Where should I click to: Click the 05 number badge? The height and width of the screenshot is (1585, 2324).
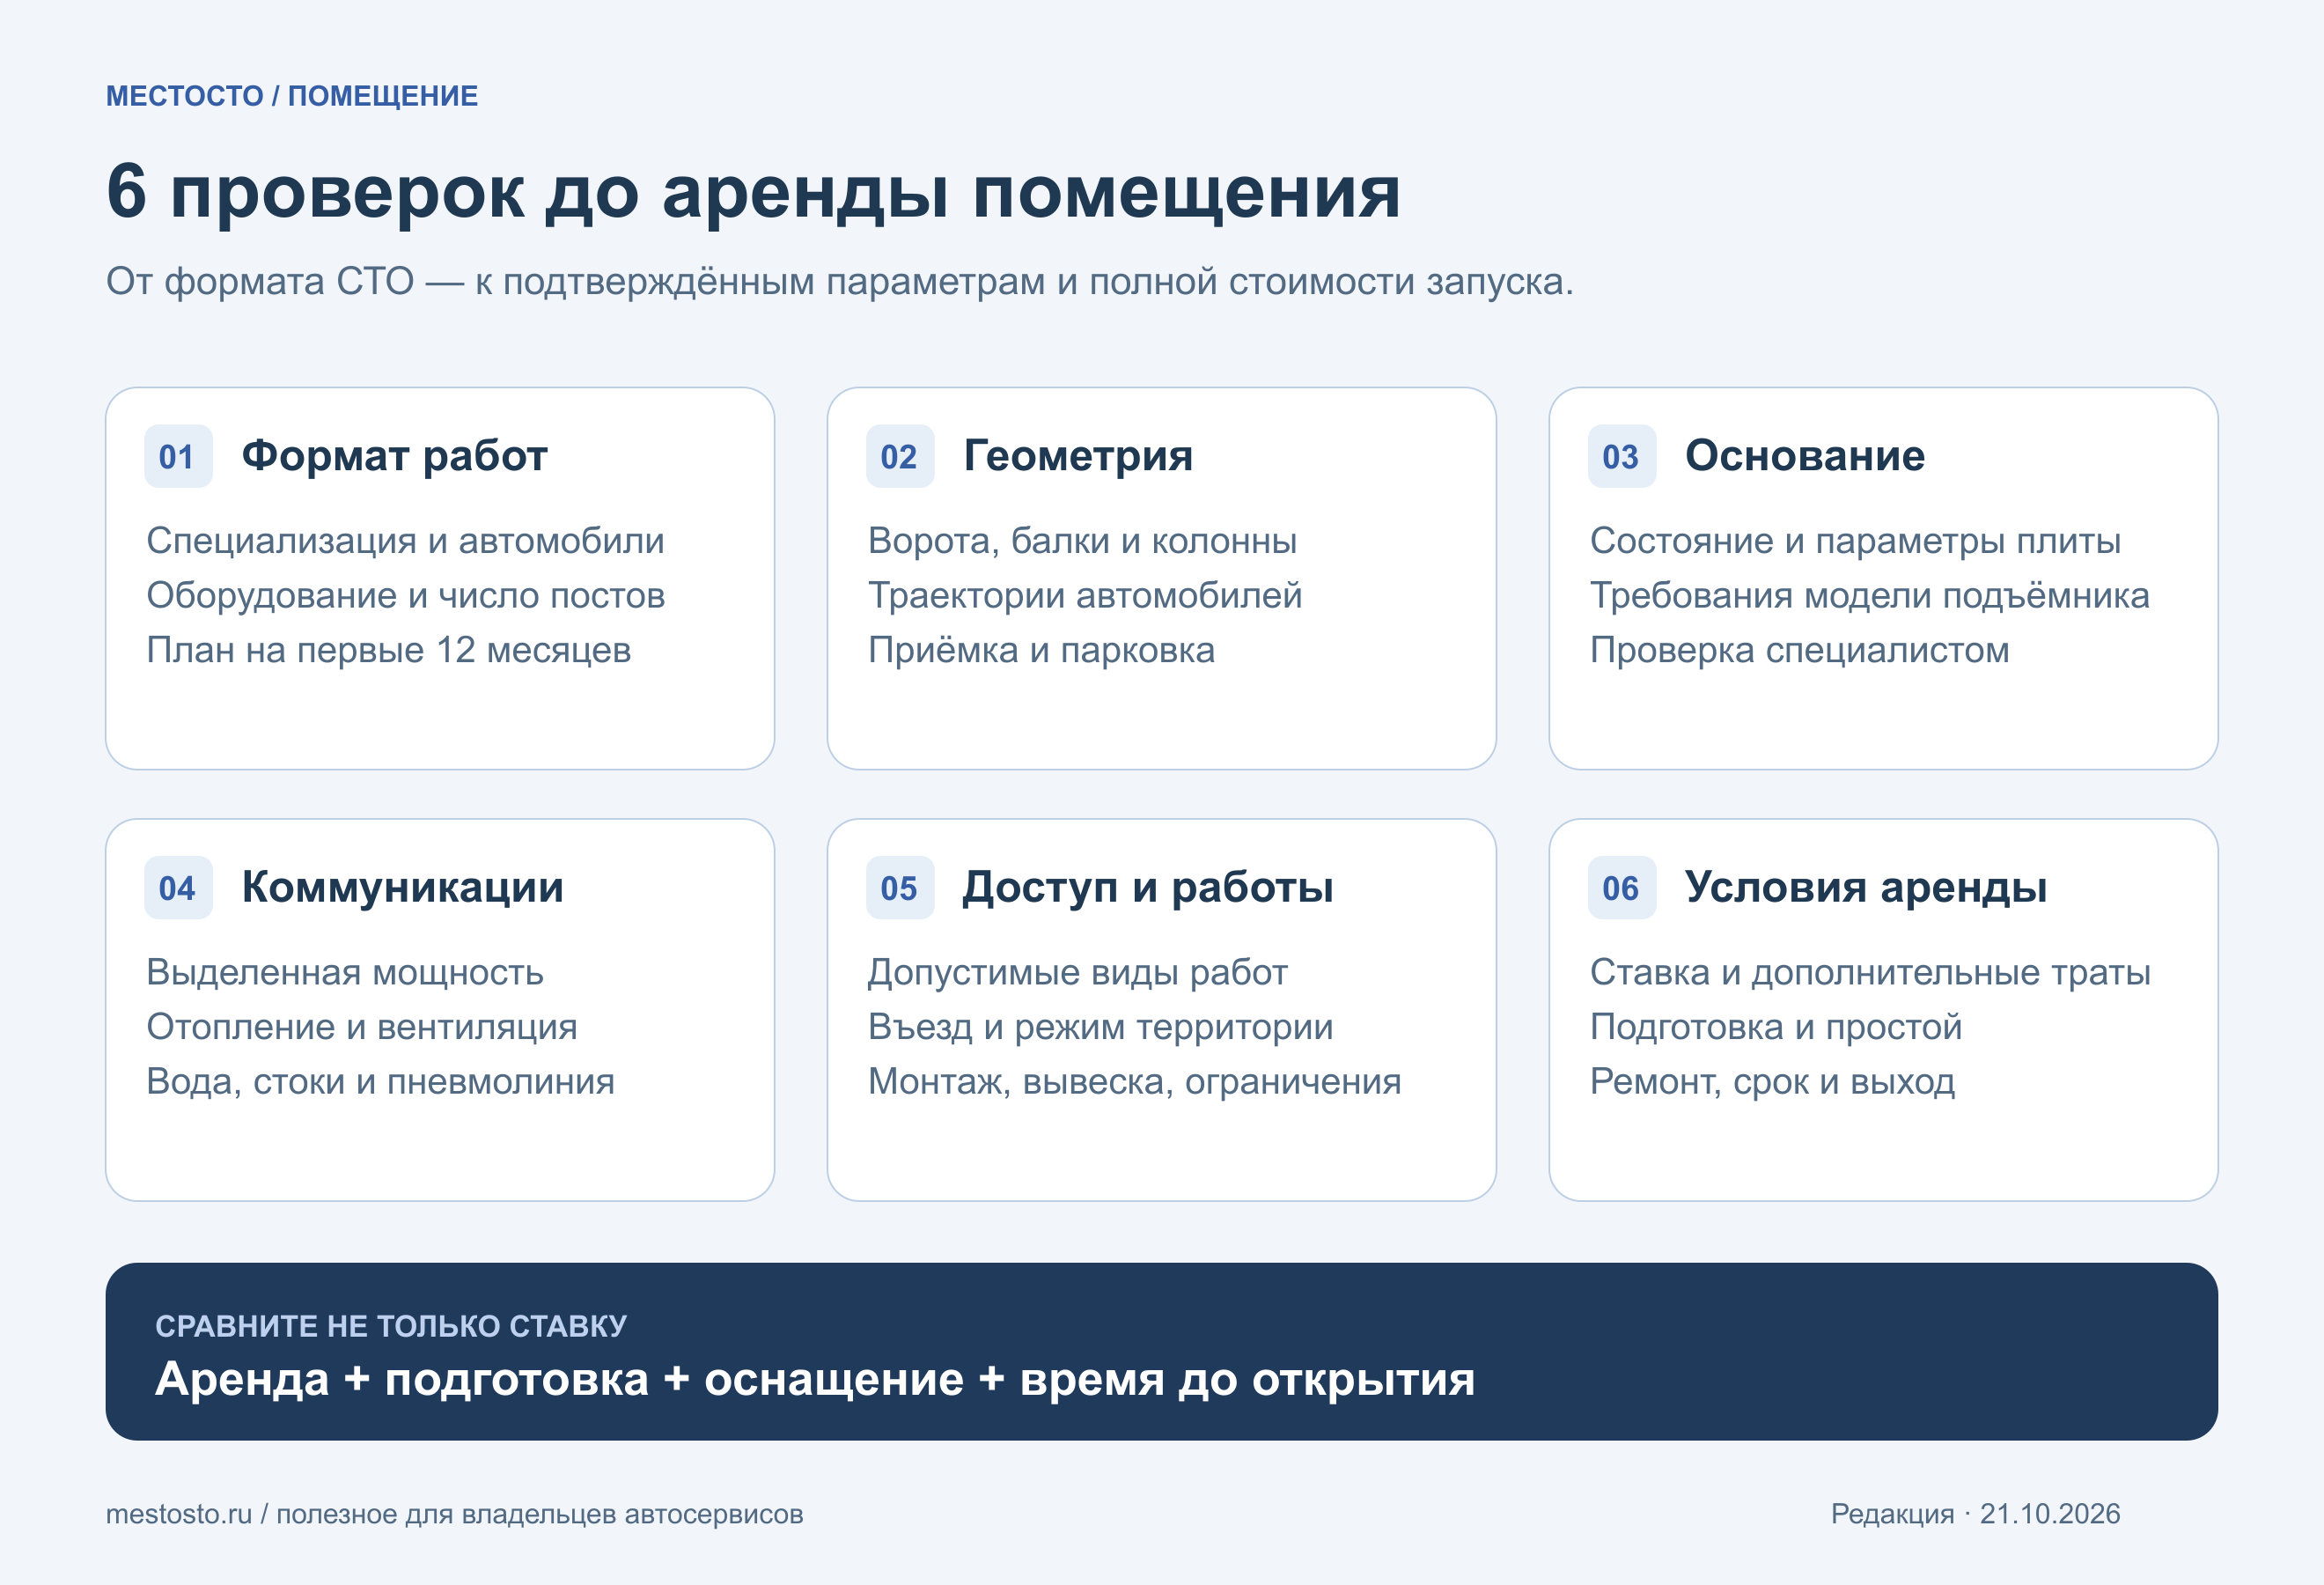pos(900,888)
